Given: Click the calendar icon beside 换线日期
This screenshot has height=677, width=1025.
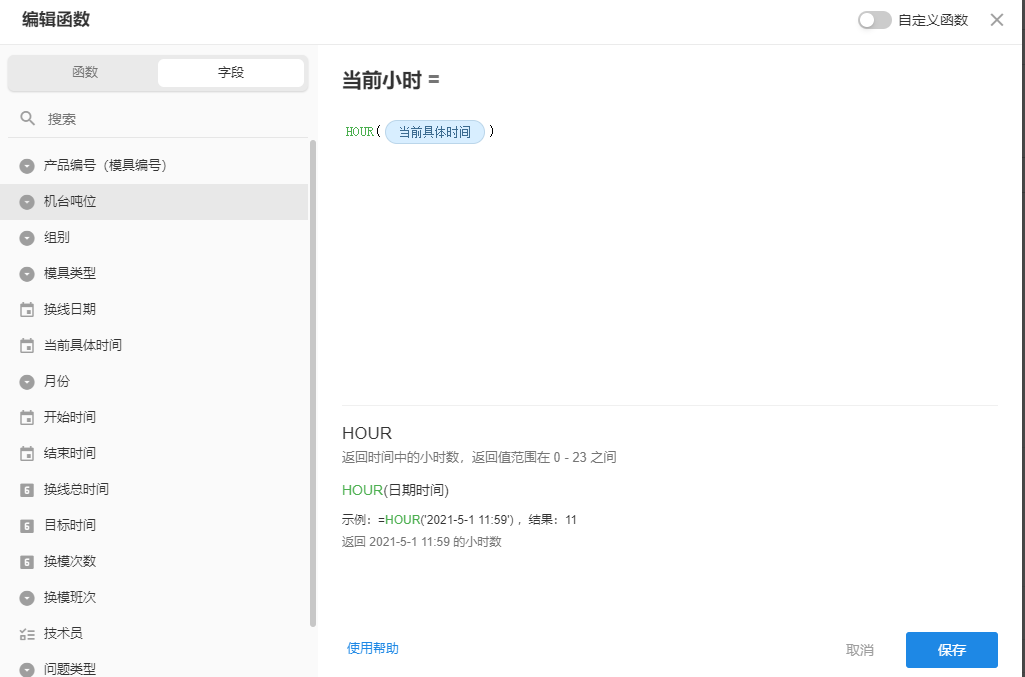Looking at the screenshot, I should click(x=27, y=310).
